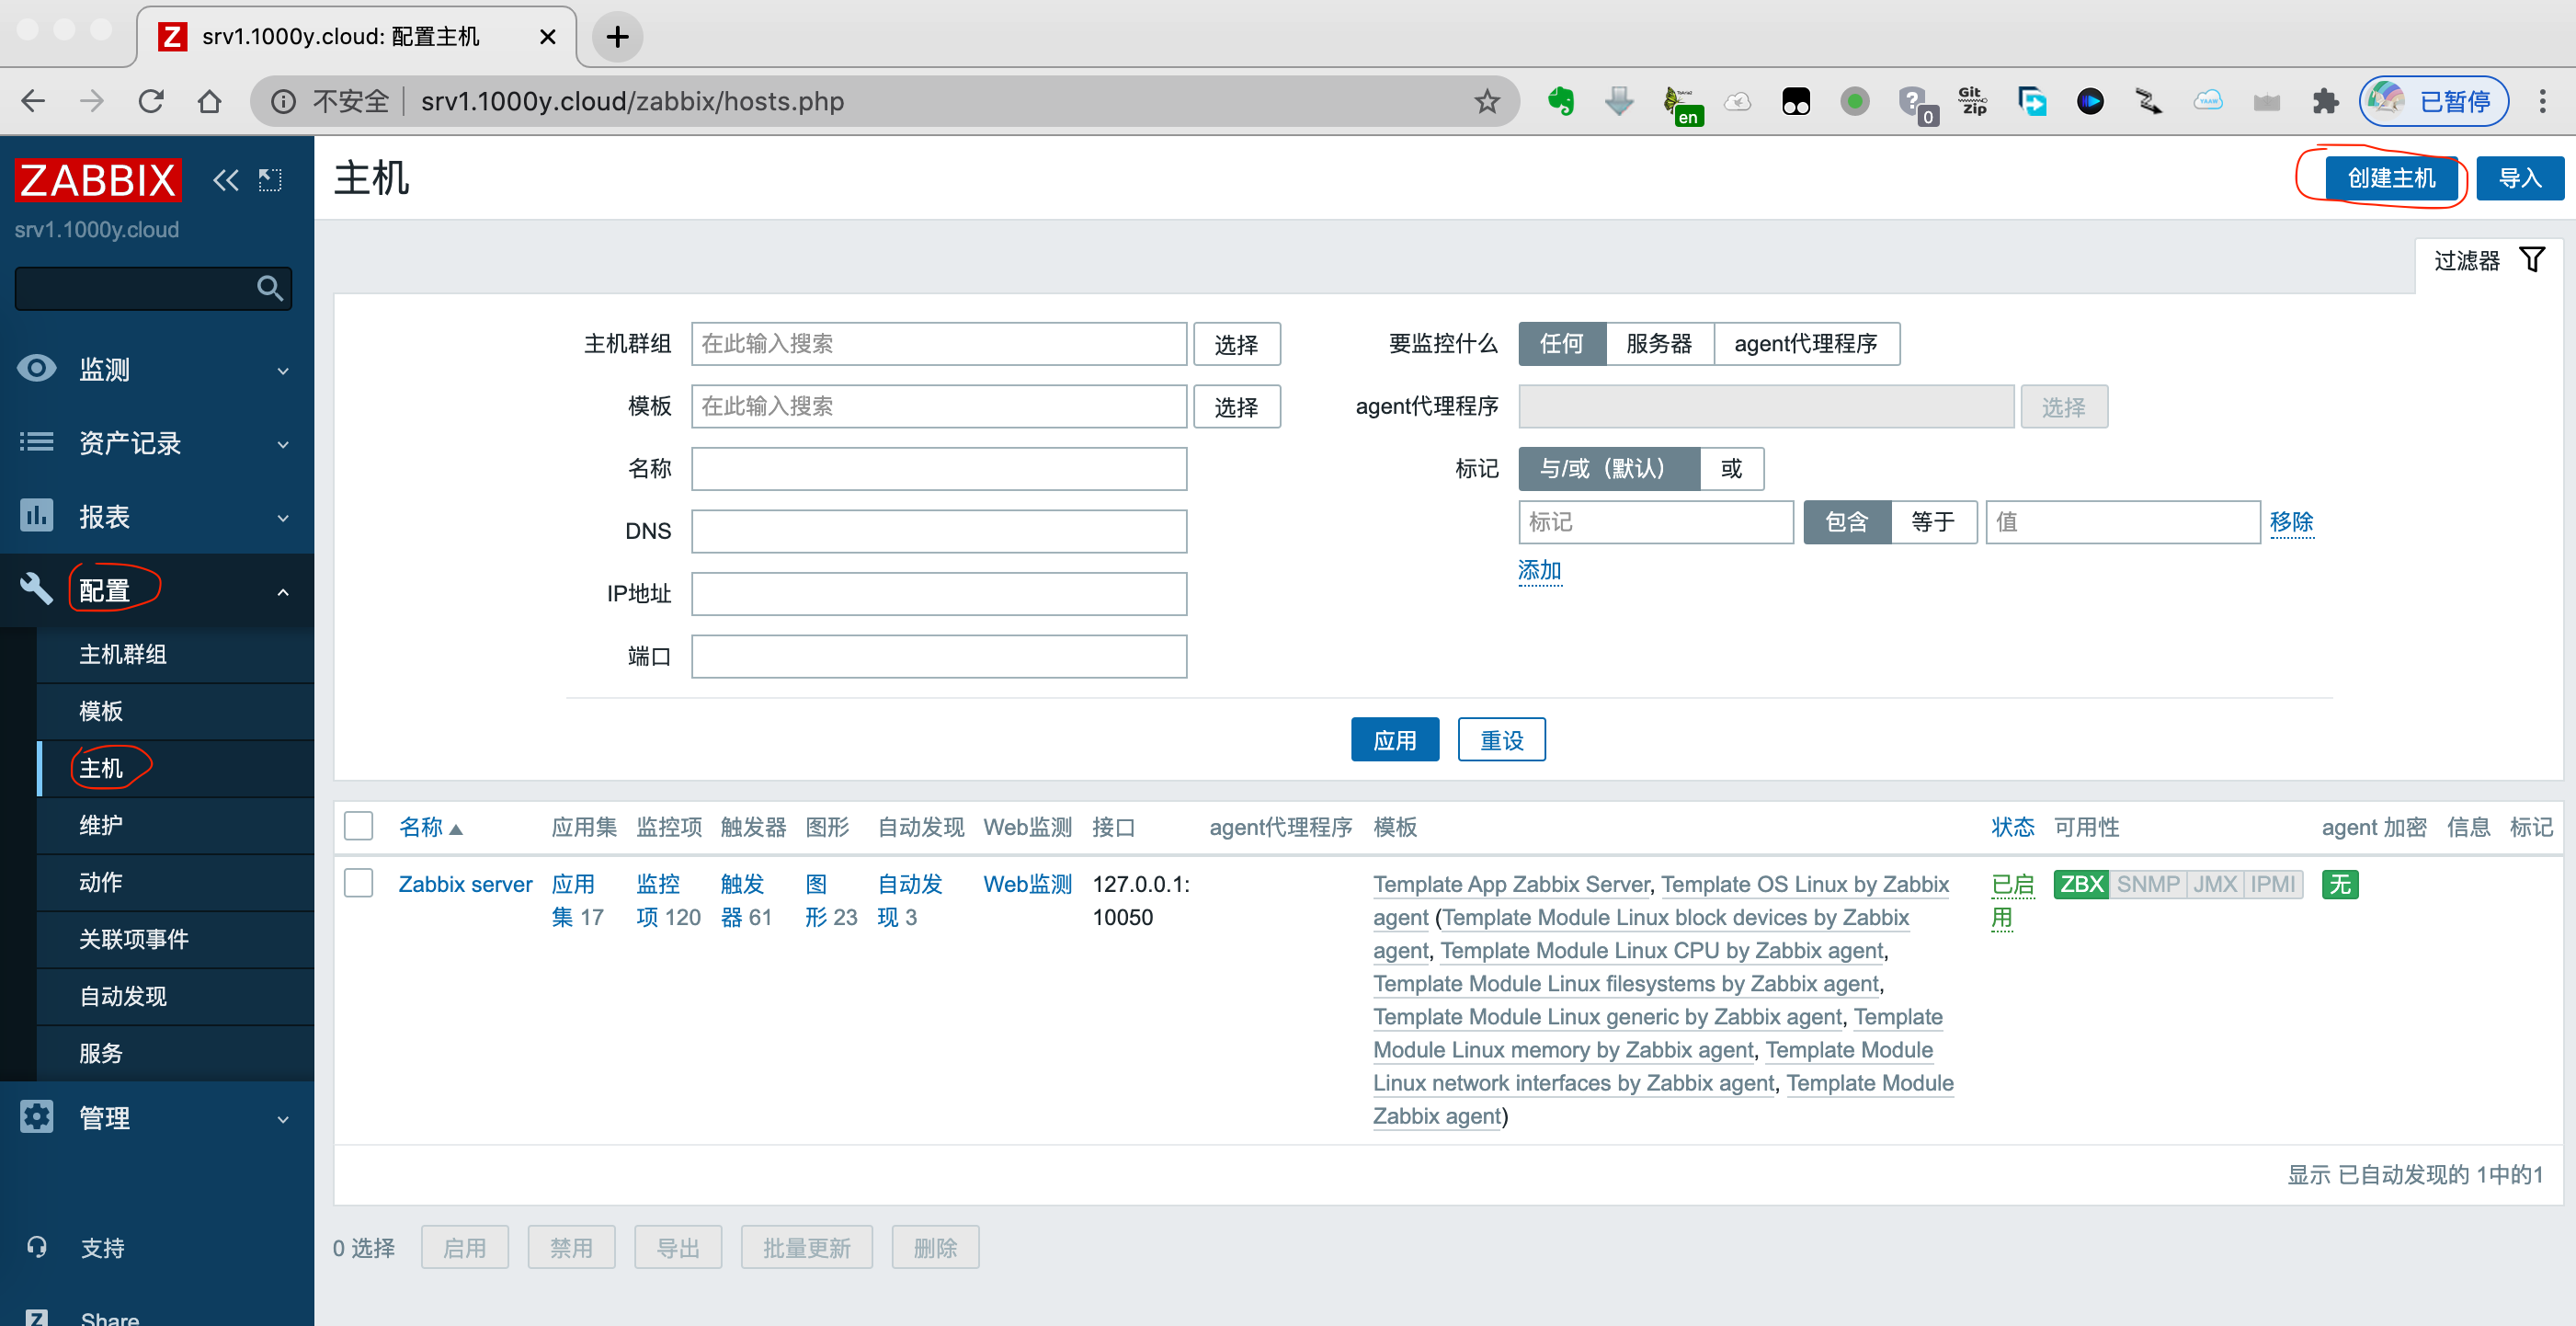Check the Zabbix server row checkbox
The width and height of the screenshot is (2576, 1326).
358,883
